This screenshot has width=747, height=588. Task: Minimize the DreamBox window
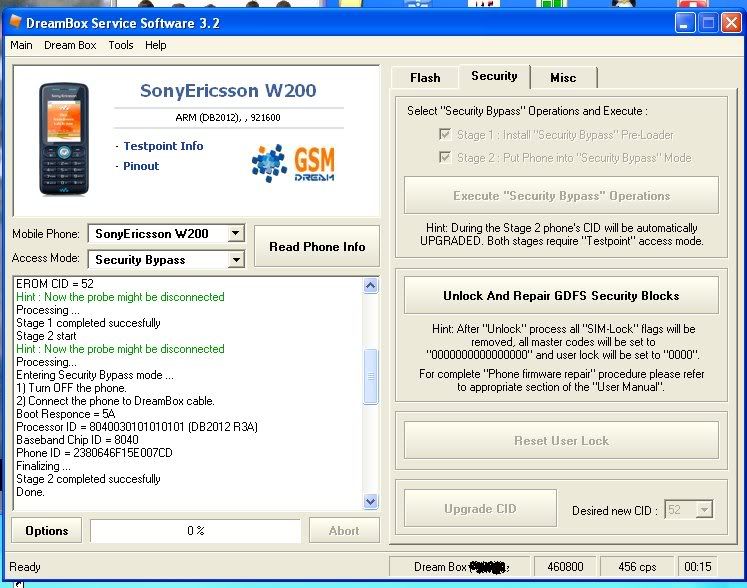(685, 22)
